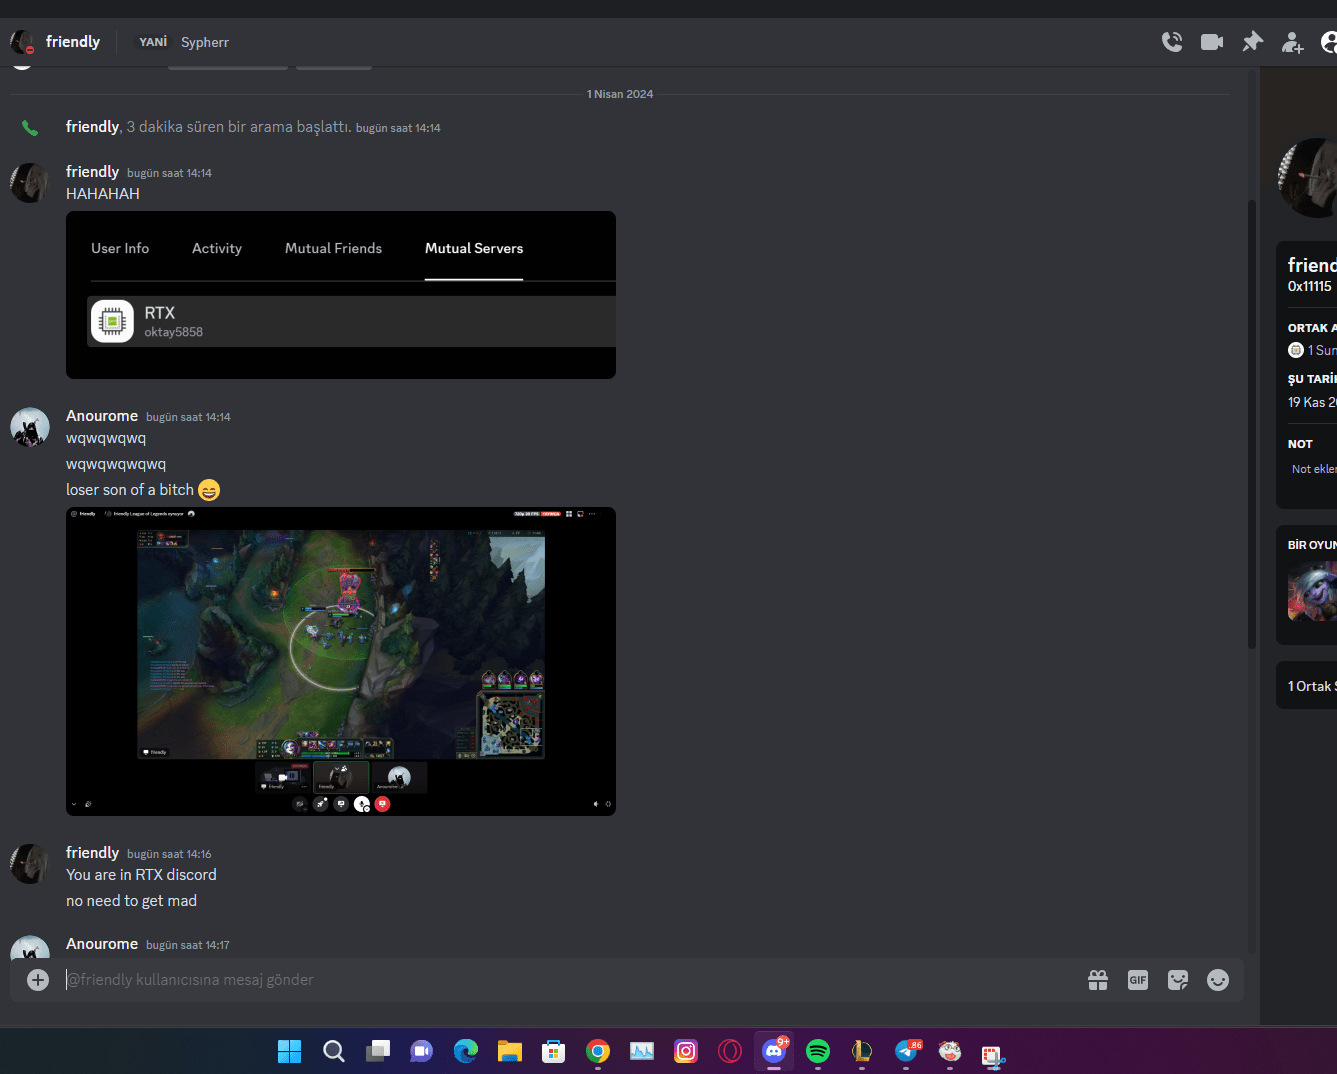1337x1074 pixels.
Task: Open the Nitro gift icon
Action: click(x=1098, y=980)
